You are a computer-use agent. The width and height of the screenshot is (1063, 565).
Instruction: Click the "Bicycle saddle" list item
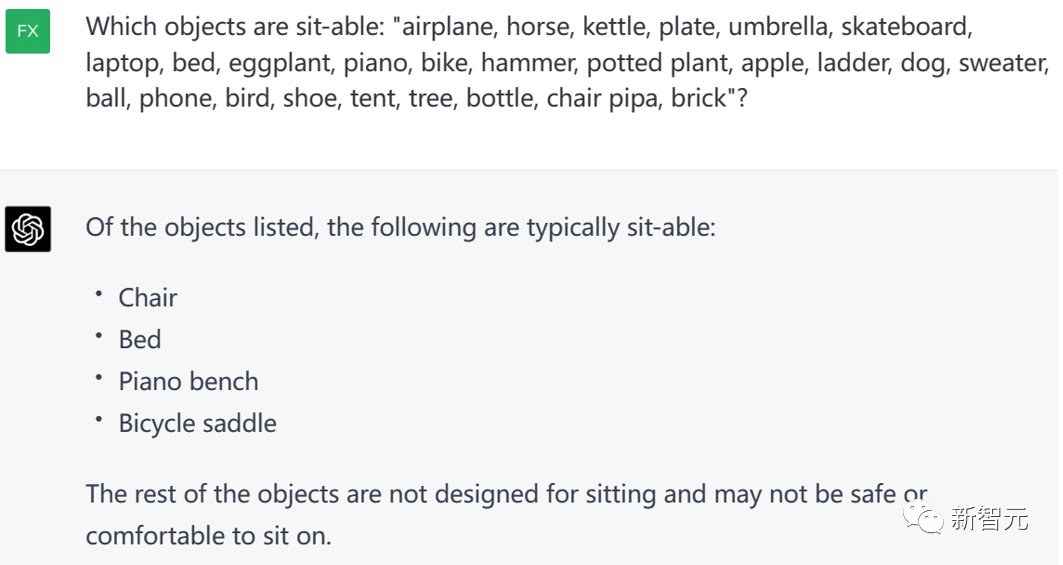[x=197, y=424]
